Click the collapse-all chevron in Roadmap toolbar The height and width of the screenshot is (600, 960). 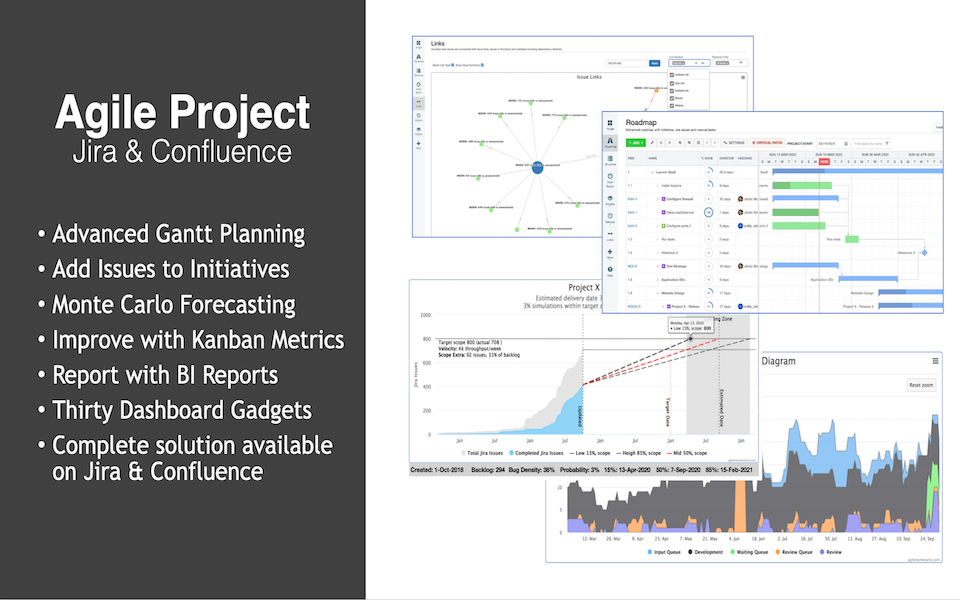[x=669, y=143]
